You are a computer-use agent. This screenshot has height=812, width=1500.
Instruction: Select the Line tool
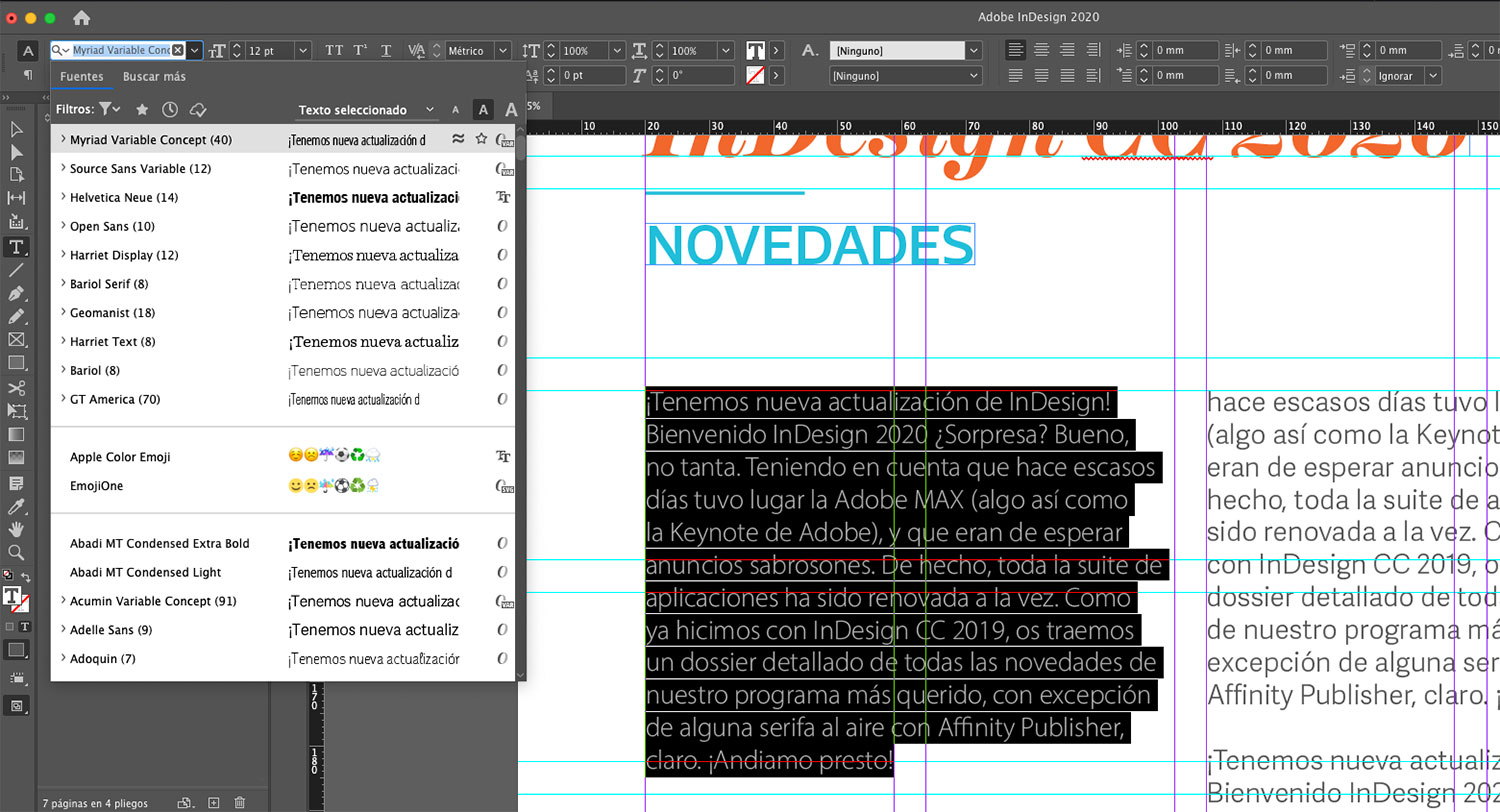point(16,270)
